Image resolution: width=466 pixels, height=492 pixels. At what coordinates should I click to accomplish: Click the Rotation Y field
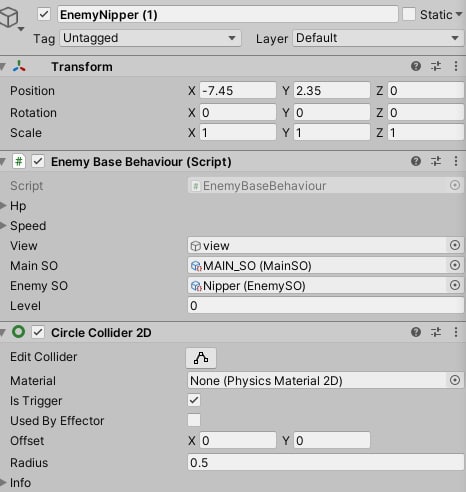pos(332,113)
